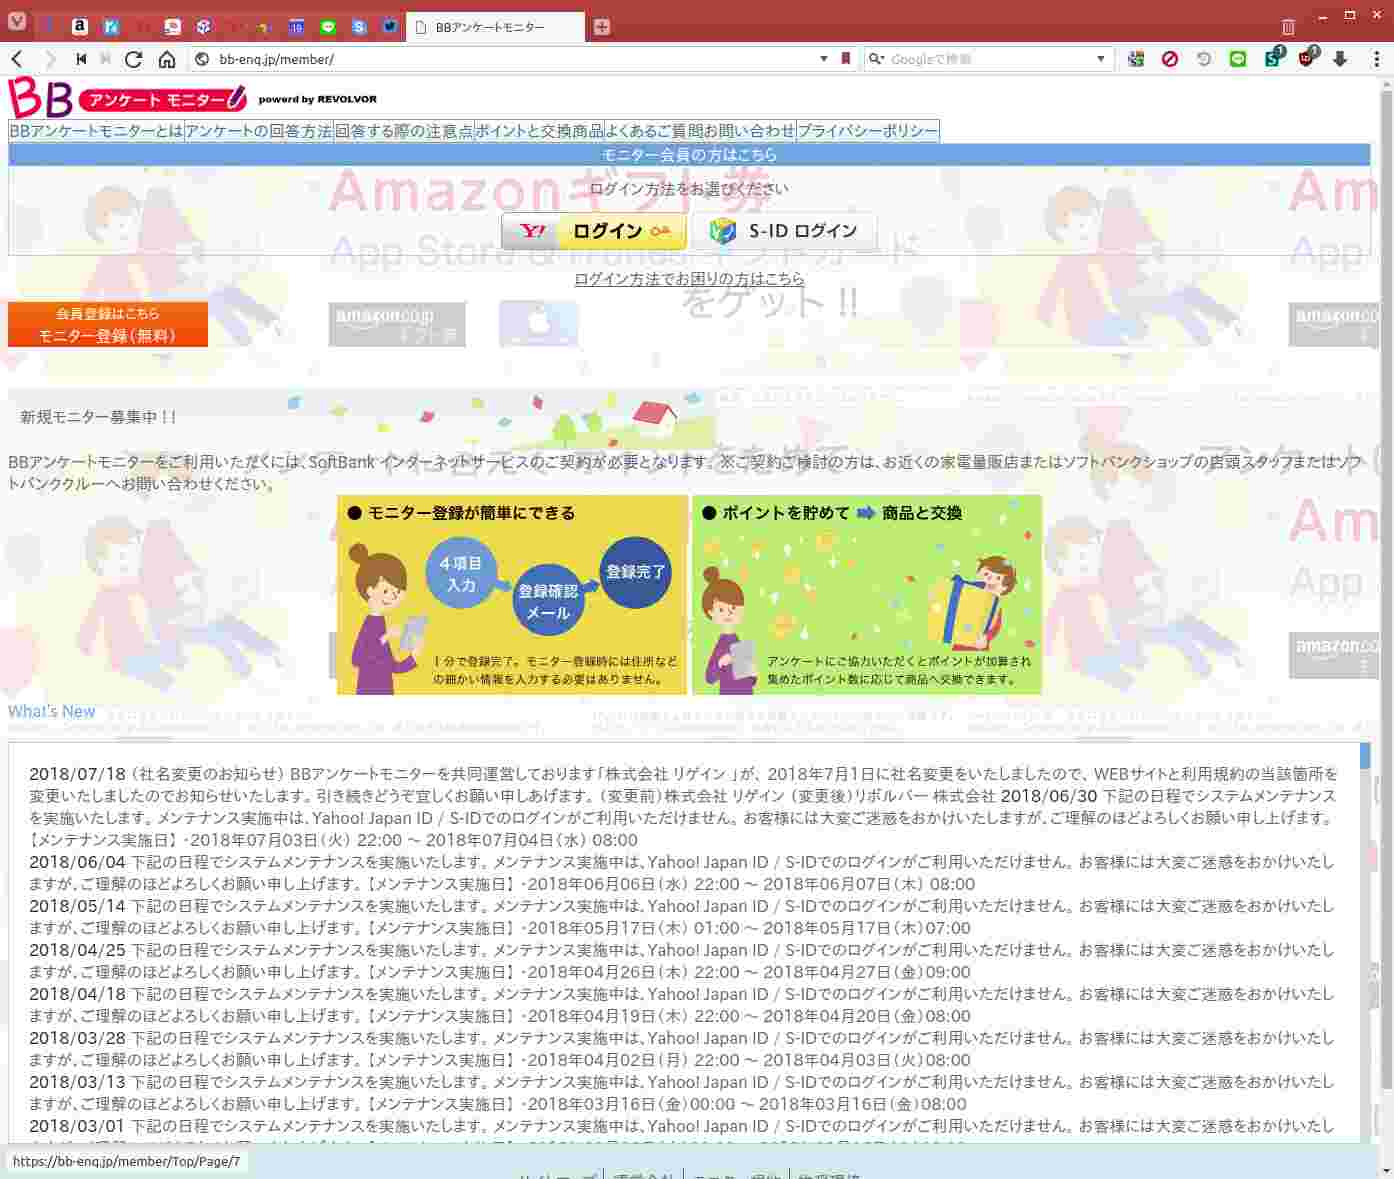Click the What's New heading

click(52, 711)
